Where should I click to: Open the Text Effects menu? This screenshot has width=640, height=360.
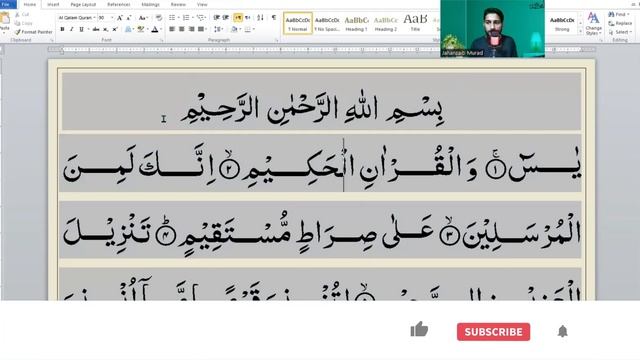tap(129, 29)
